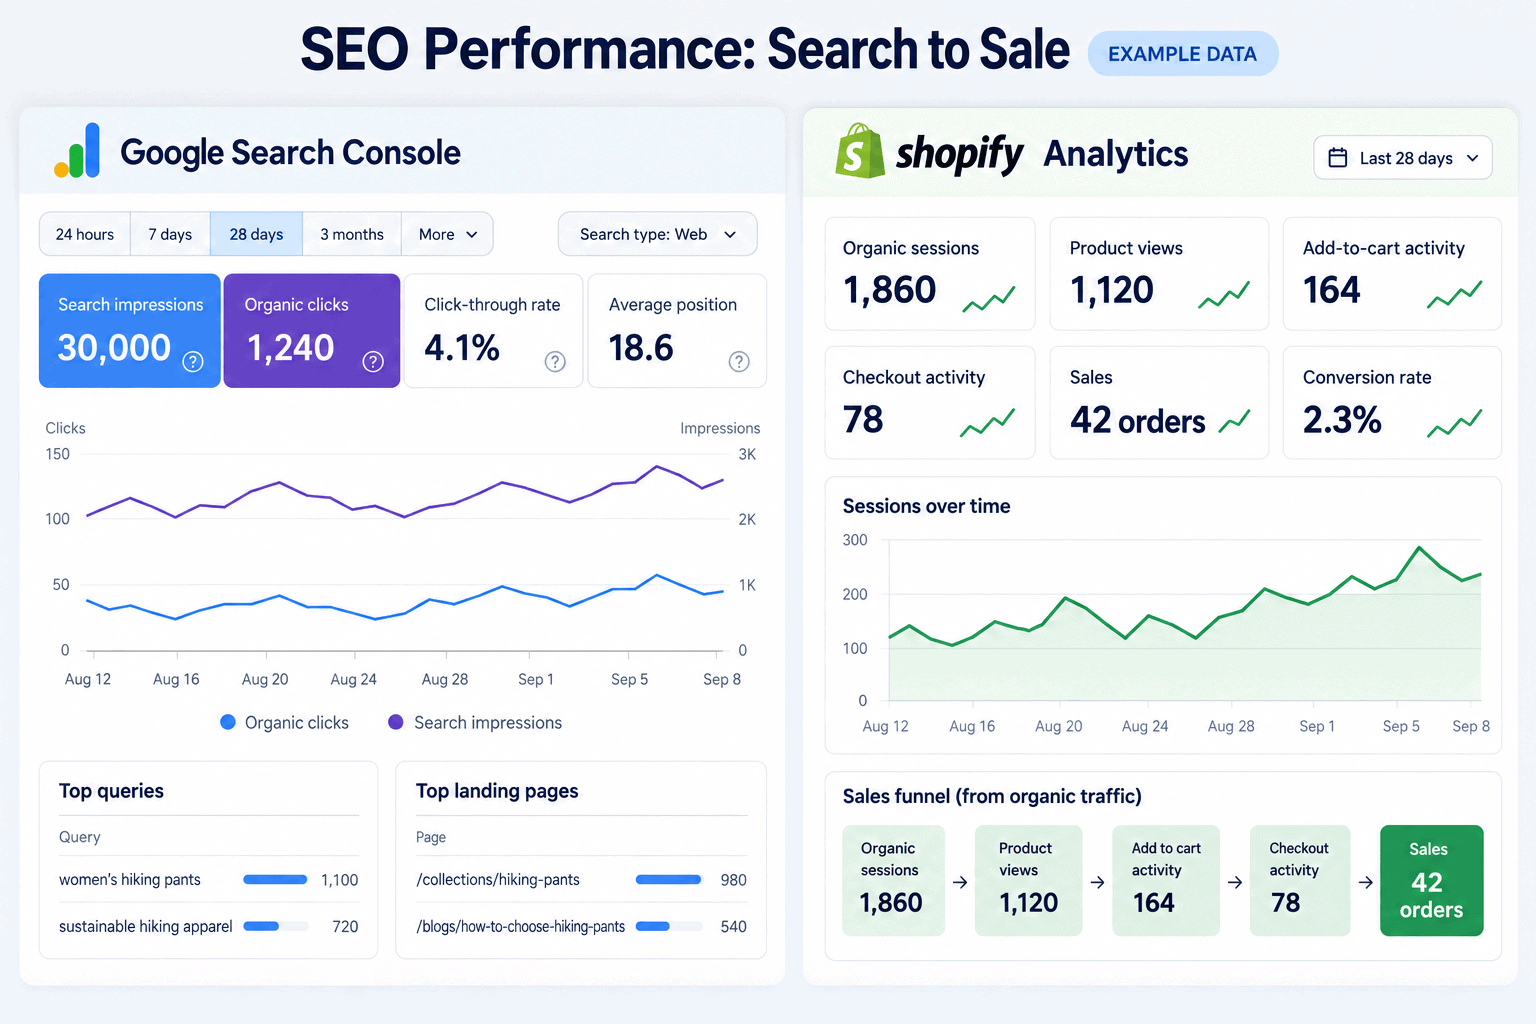The width and height of the screenshot is (1536, 1024).
Task: Open the Last 28 days dropdown
Action: [1403, 158]
